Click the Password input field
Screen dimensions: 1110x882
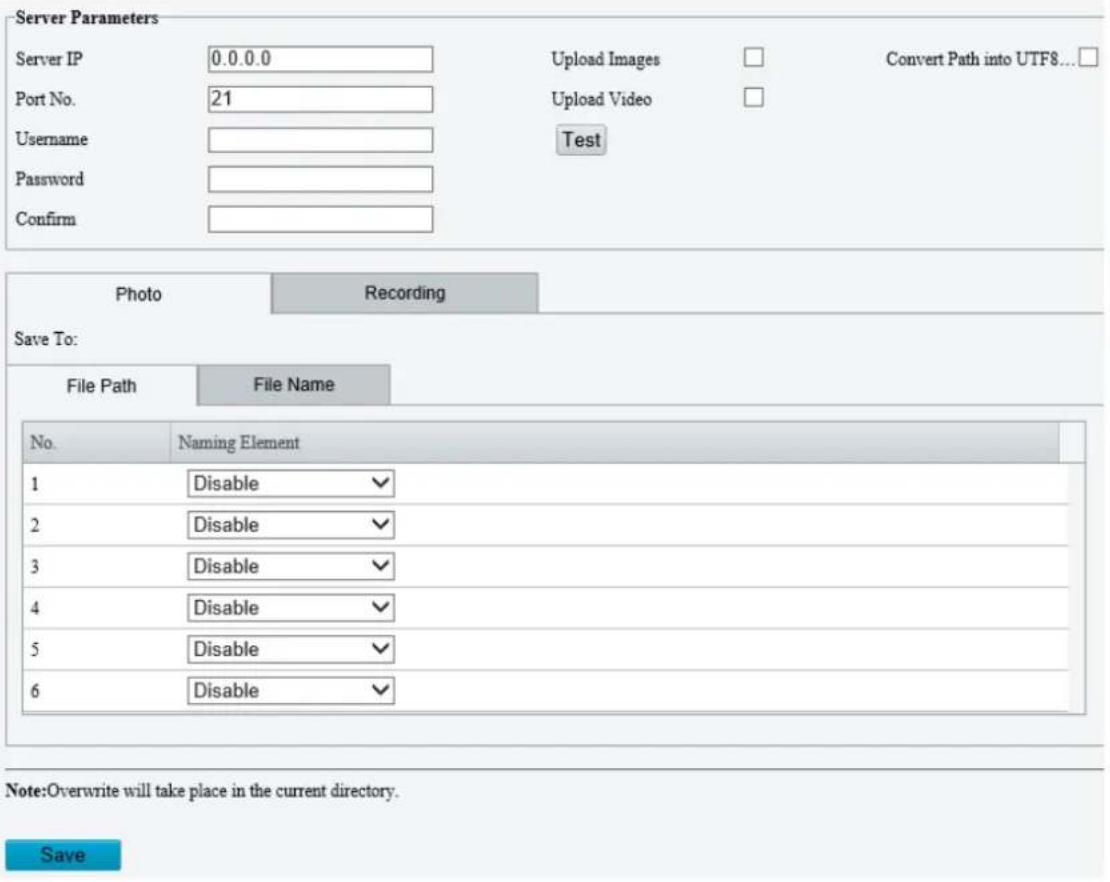[321, 179]
